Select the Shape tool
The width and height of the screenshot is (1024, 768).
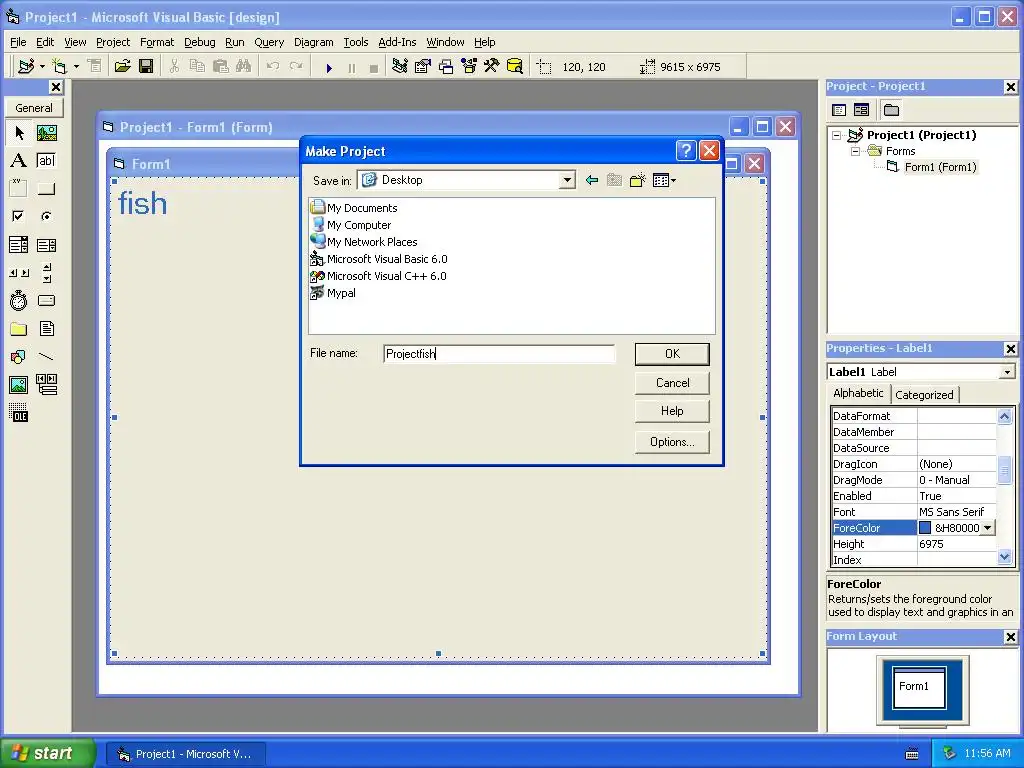[19, 357]
